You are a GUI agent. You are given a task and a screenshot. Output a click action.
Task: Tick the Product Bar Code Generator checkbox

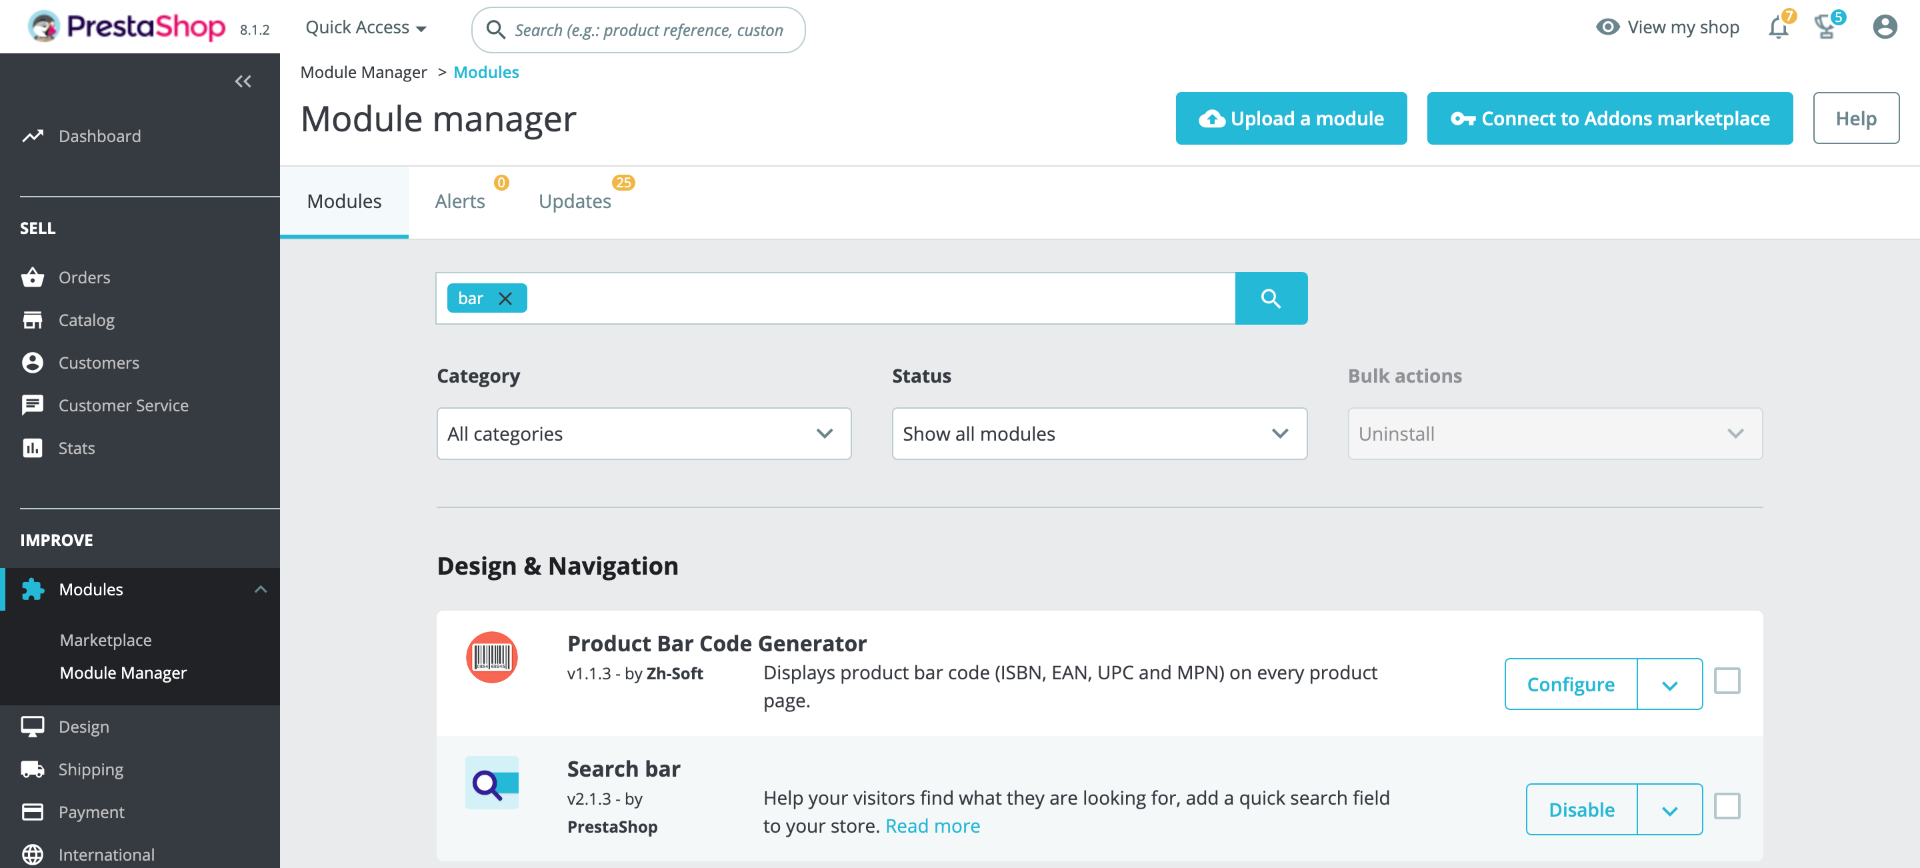click(1727, 681)
